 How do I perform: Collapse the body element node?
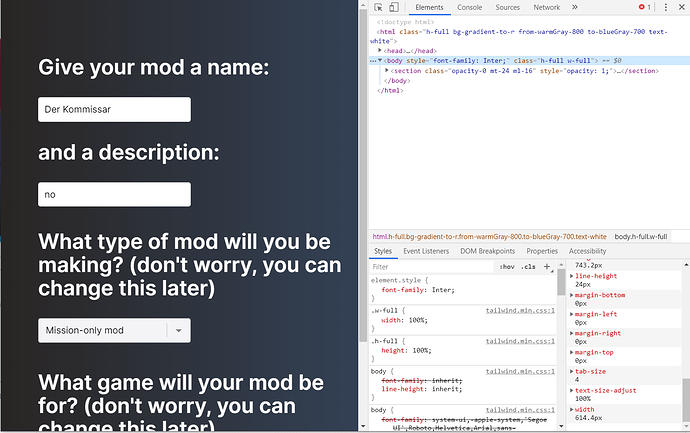pyautogui.click(x=380, y=60)
